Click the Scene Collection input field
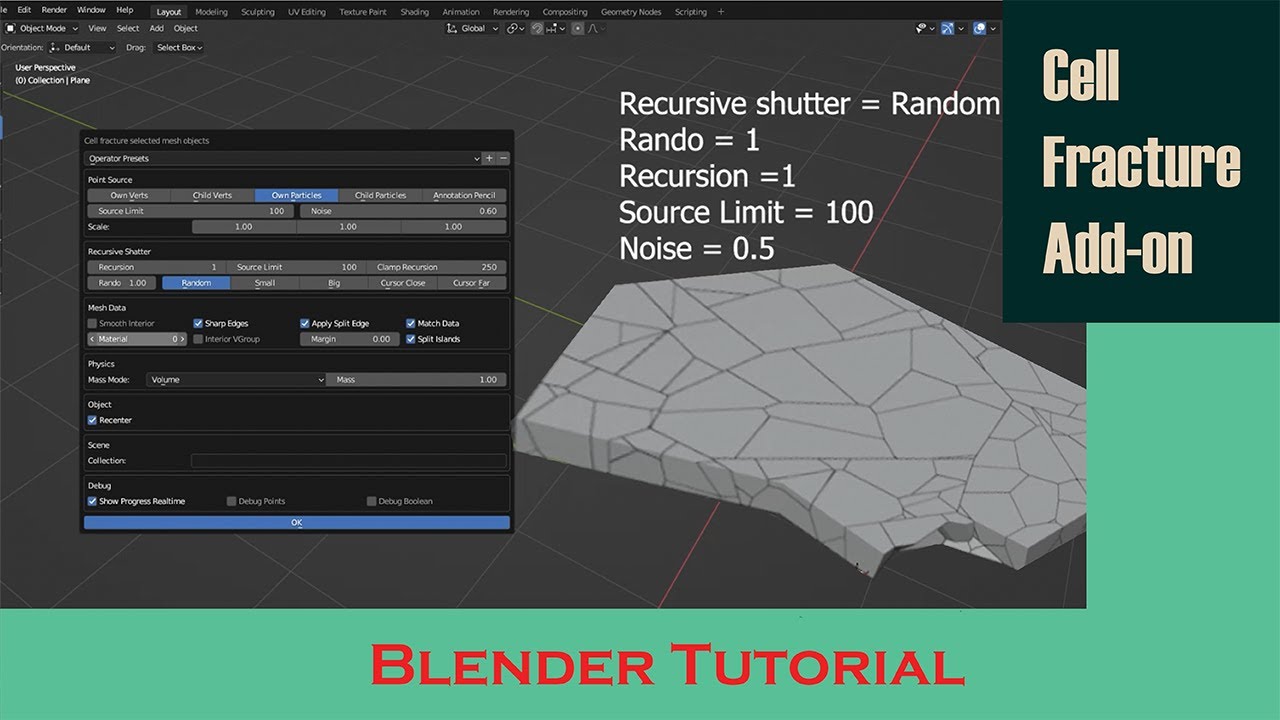The height and width of the screenshot is (720, 1280). pos(349,461)
